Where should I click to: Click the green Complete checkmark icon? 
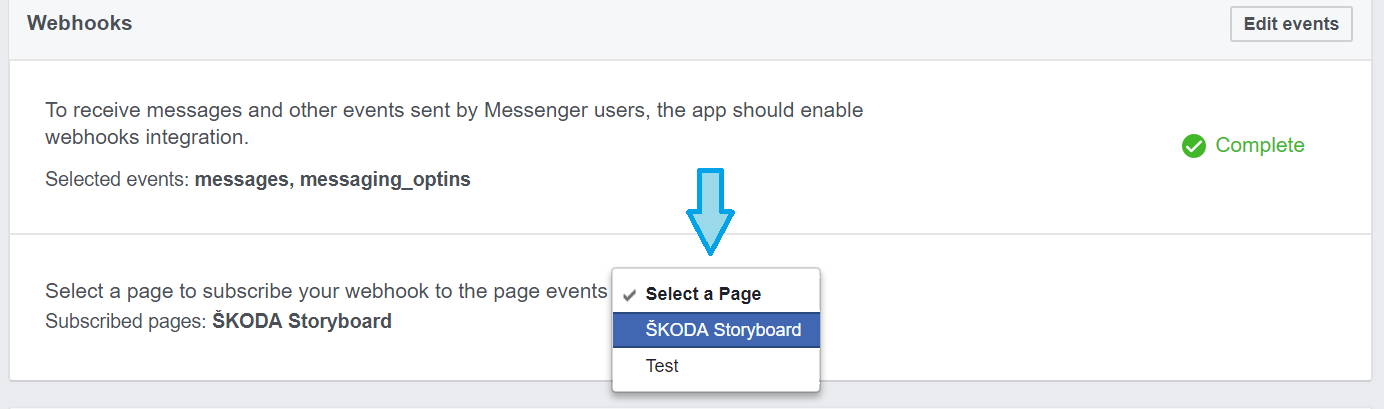pos(1193,146)
